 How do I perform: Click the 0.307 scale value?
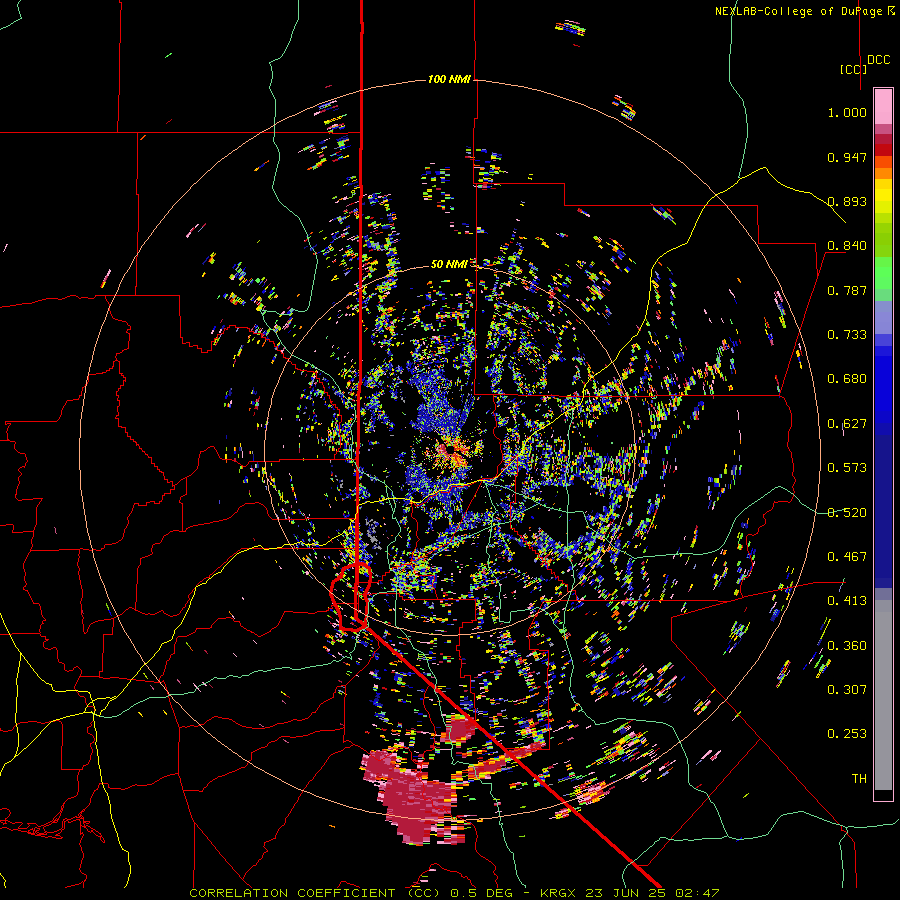click(x=847, y=690)
